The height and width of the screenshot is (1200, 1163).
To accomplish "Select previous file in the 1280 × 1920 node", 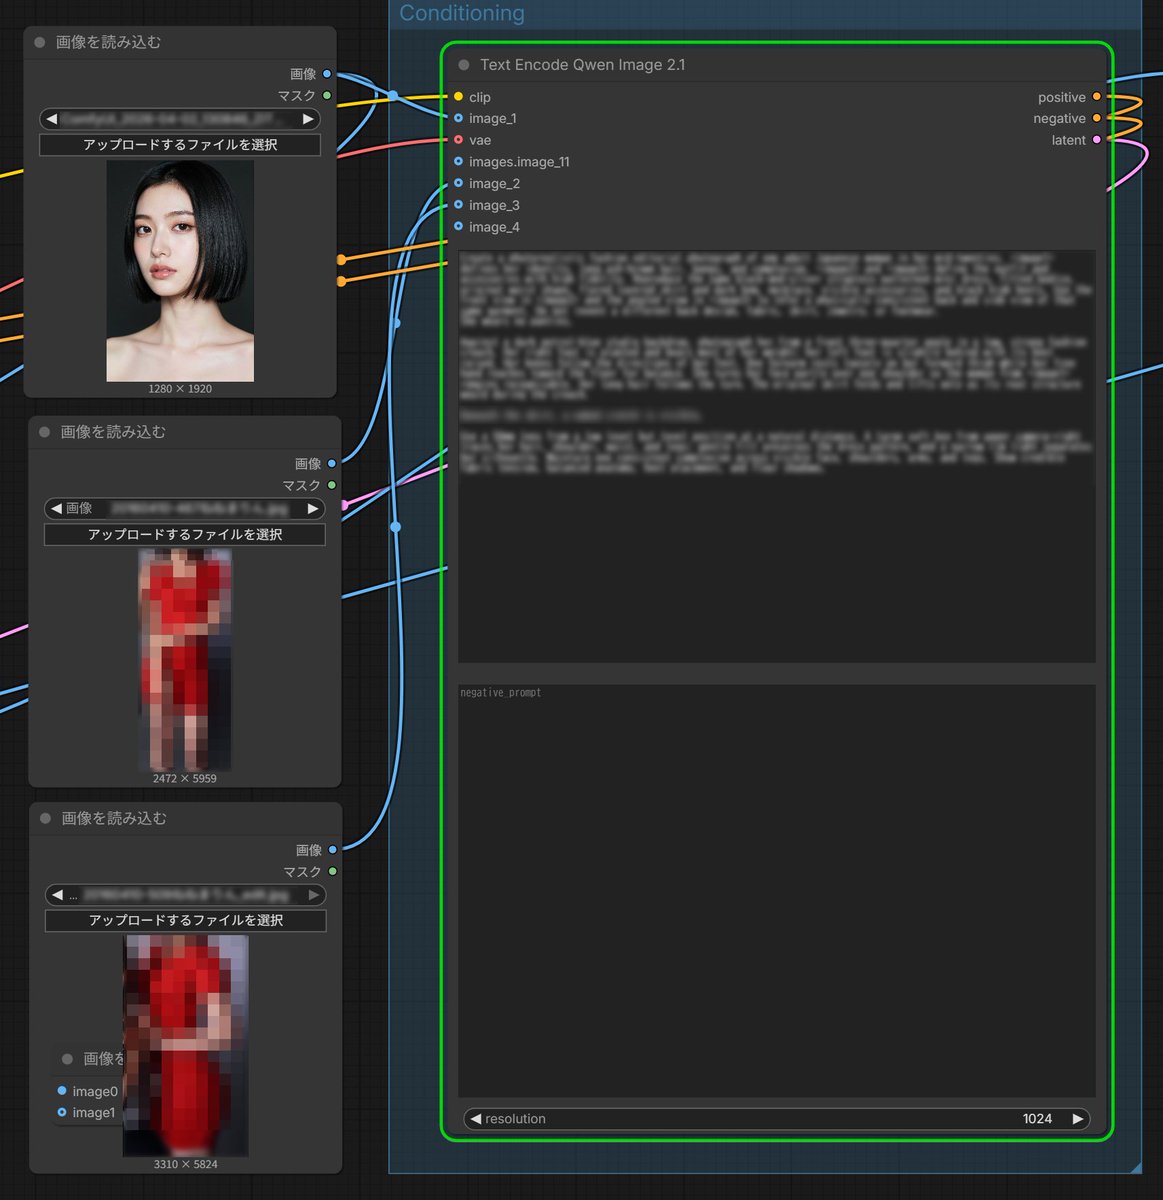I will coord(52,119).
